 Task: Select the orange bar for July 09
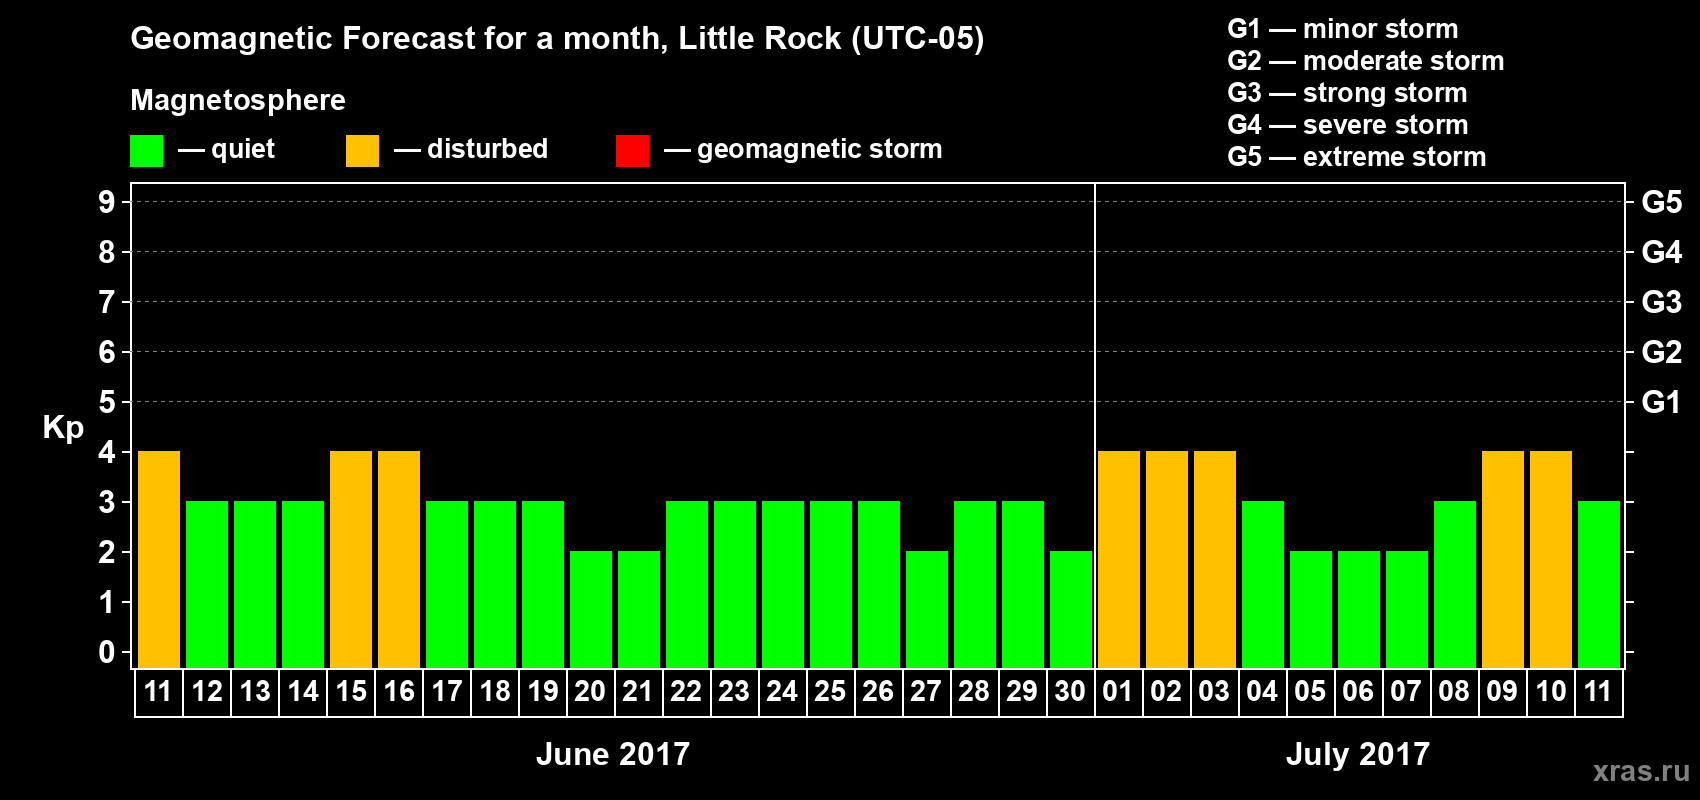[1503, 560]
